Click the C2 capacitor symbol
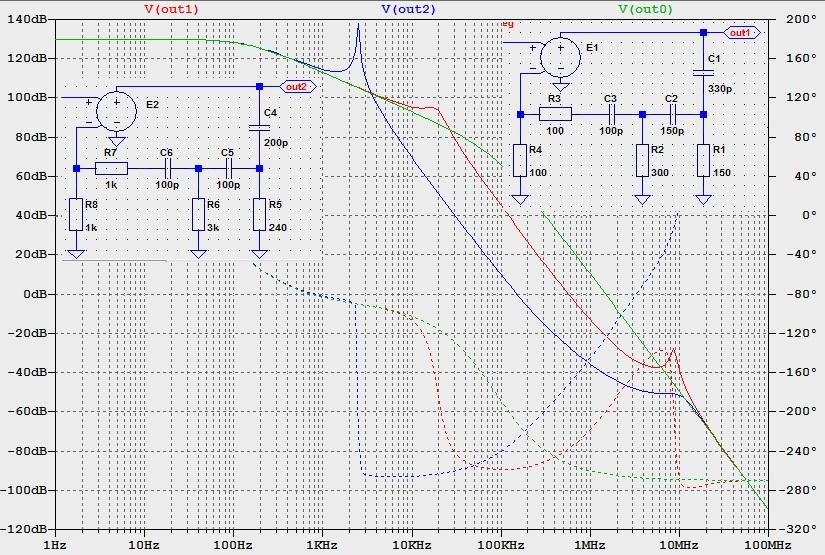 pyautogui.click(x=673, y=114)
